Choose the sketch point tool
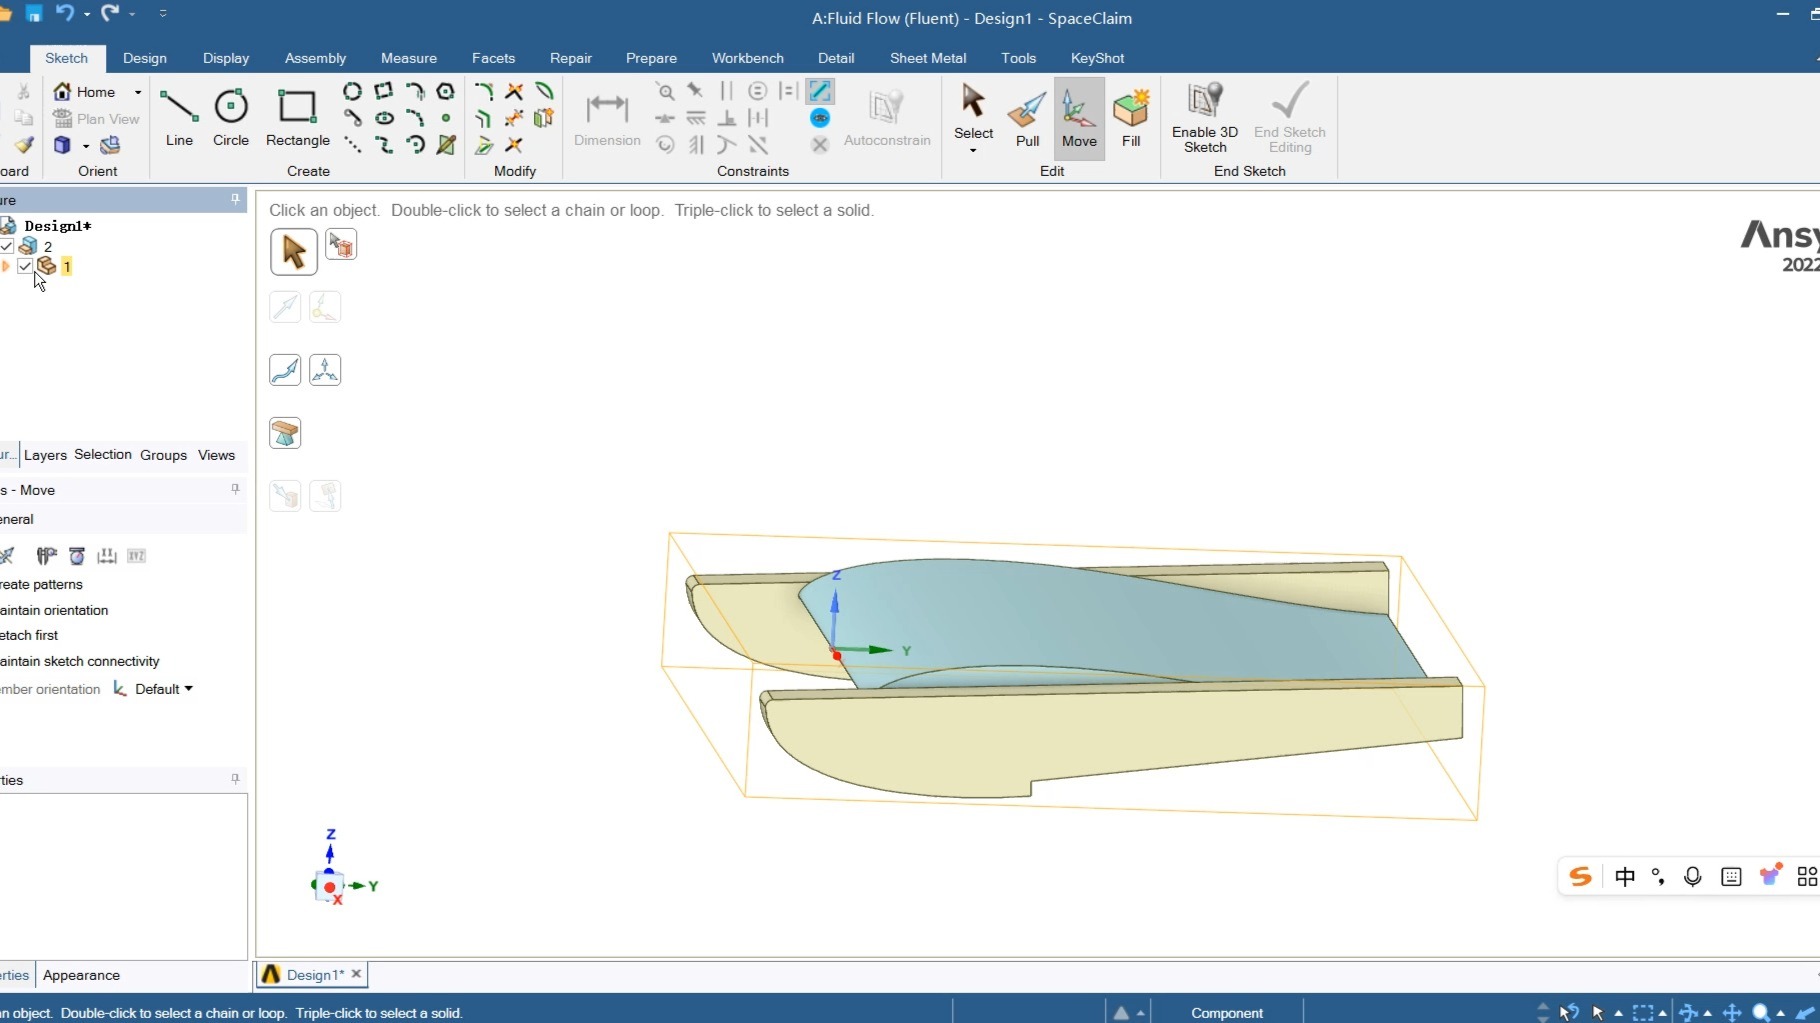 point(446,118)
